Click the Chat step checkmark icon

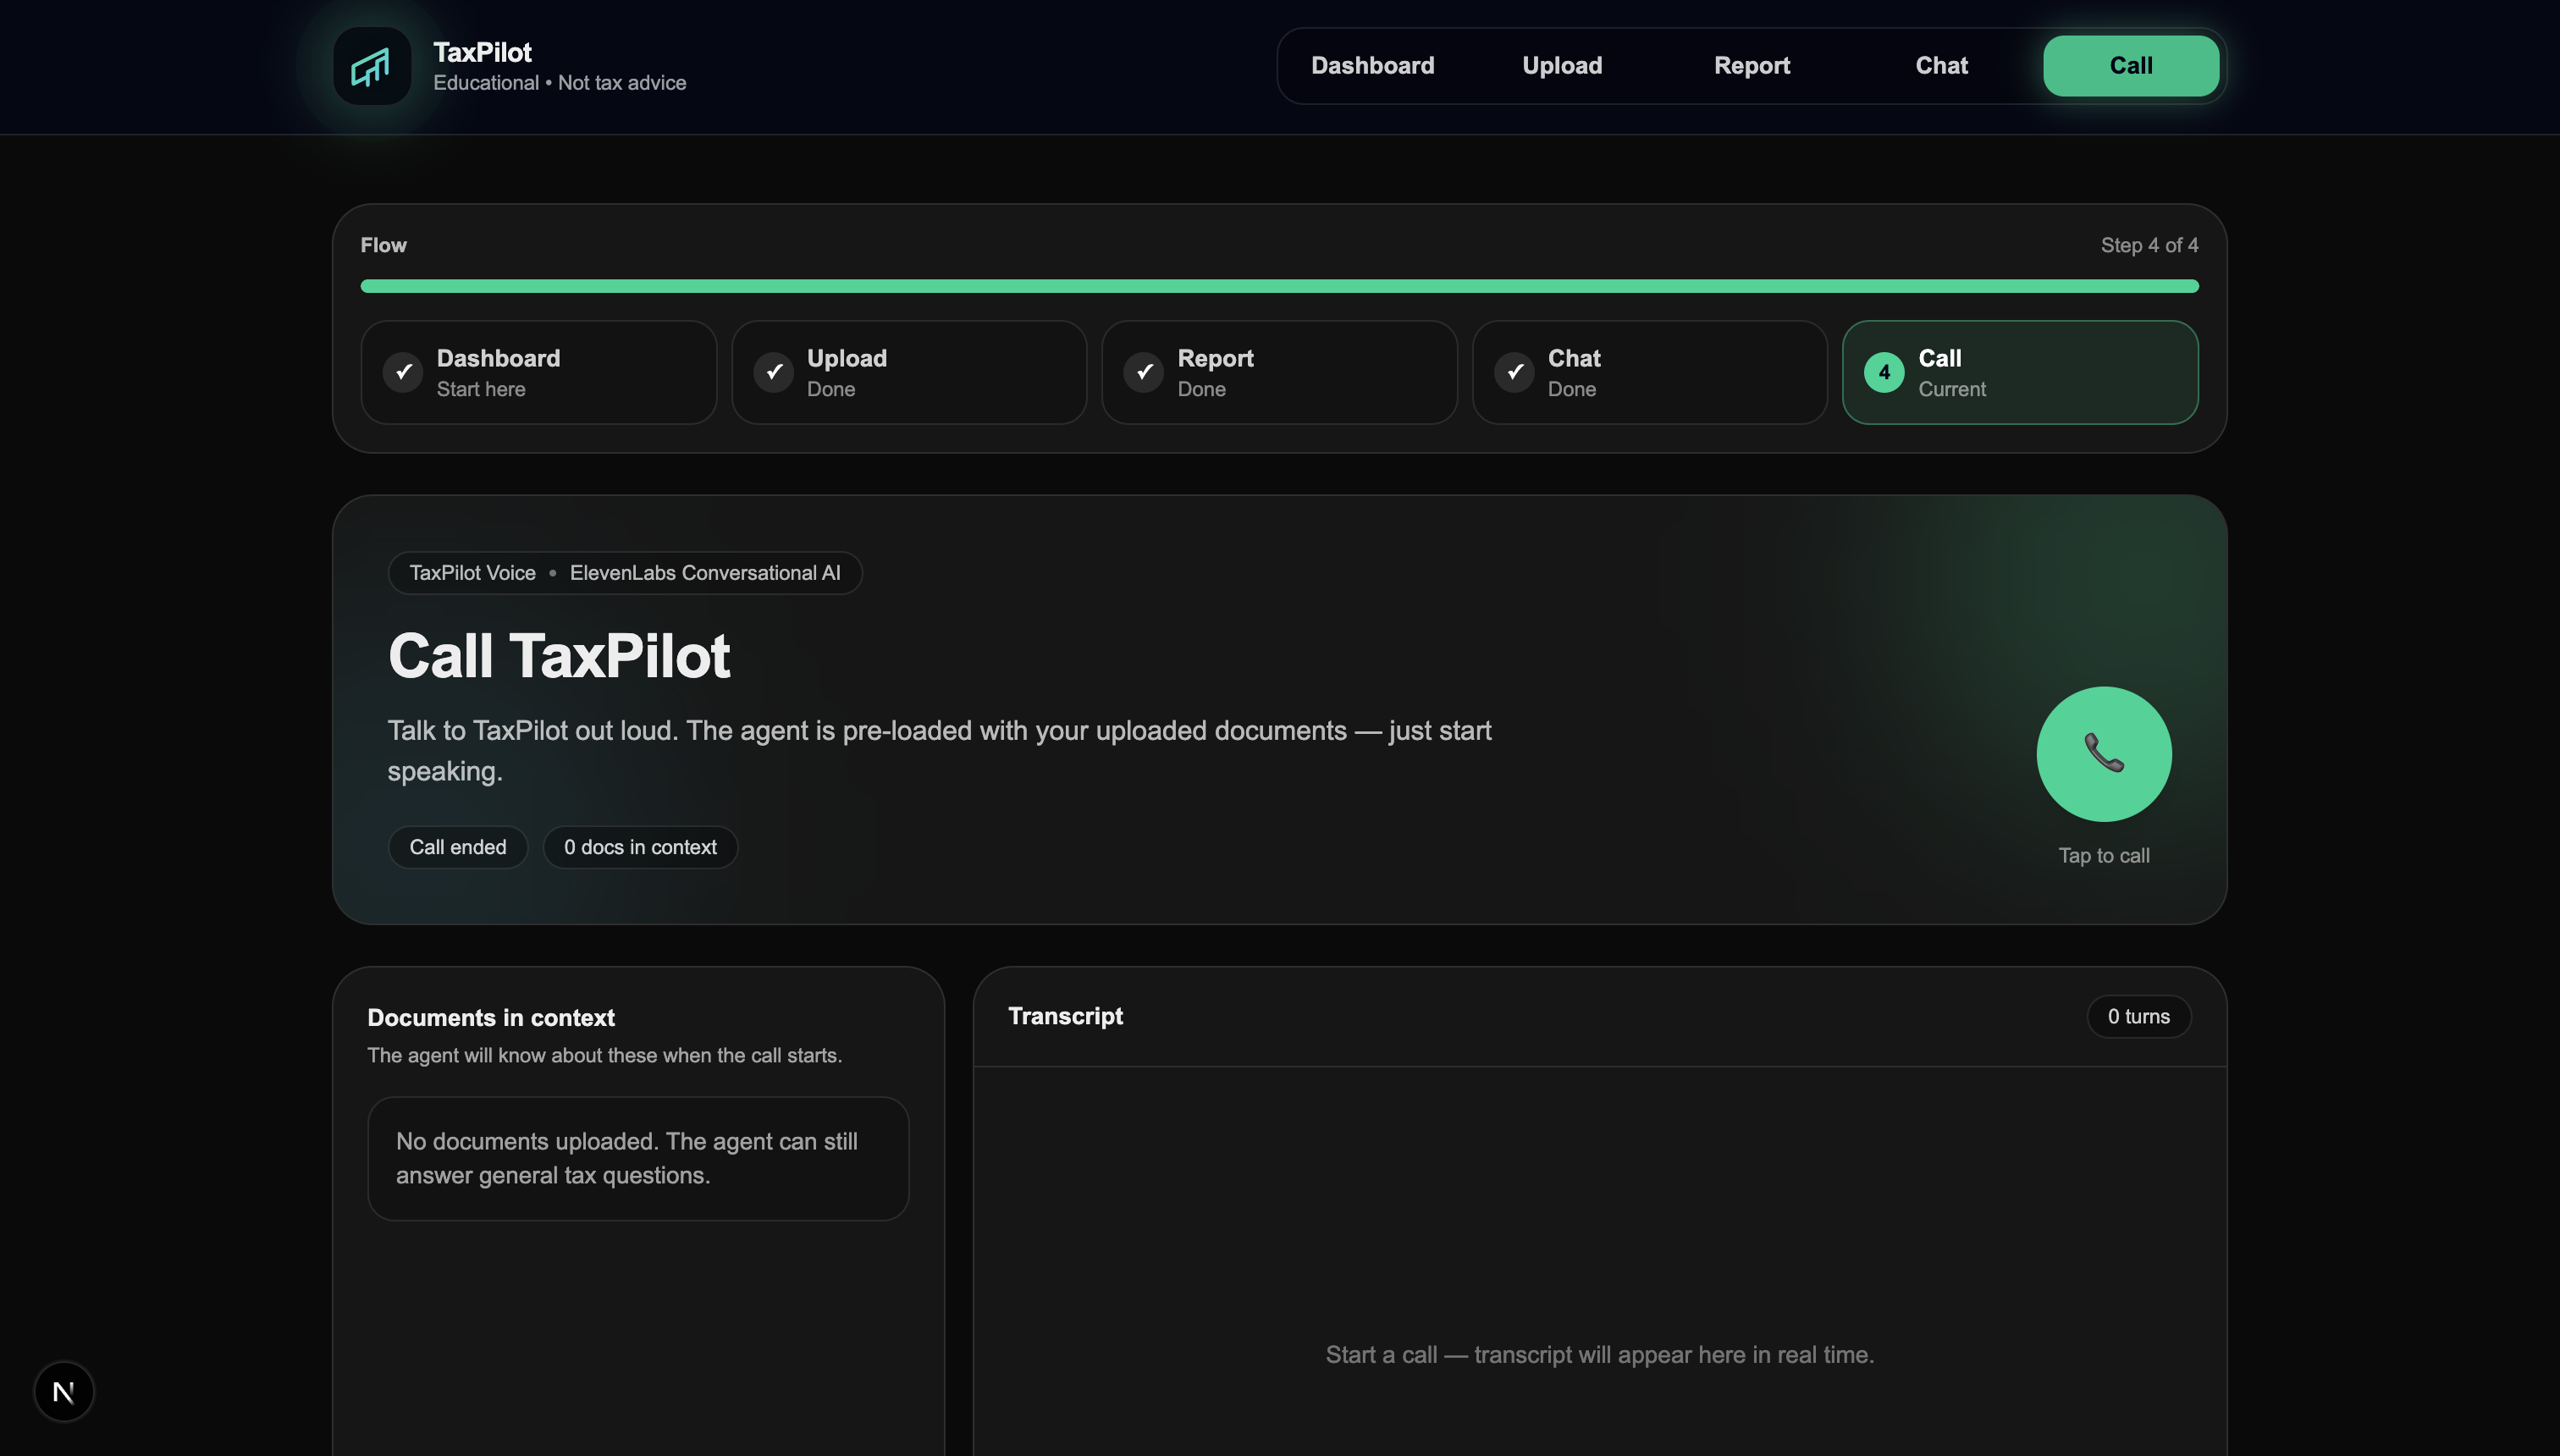tap(1514, 372)
